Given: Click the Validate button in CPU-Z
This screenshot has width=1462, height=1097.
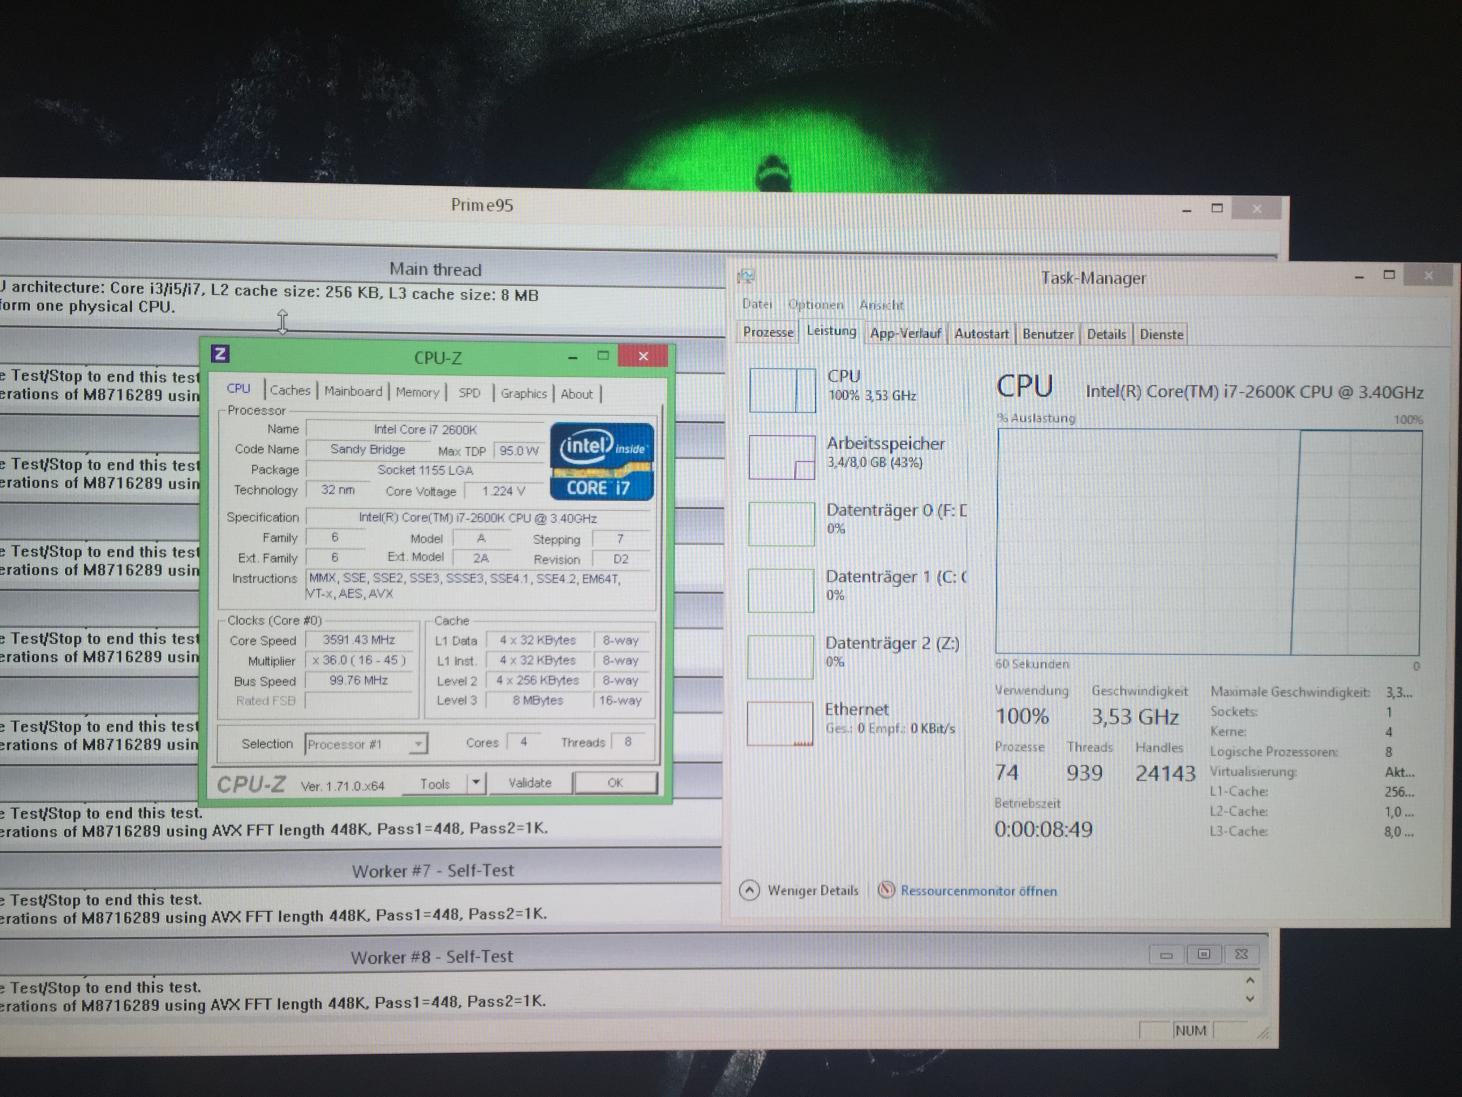Looking at the screenshot, I should [530, 783].
